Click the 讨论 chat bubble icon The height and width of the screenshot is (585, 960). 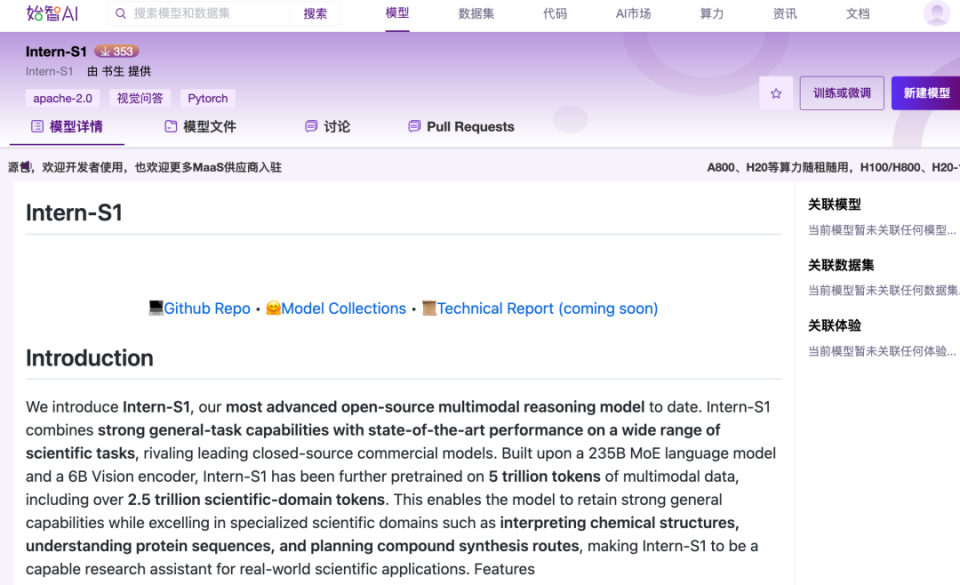(x=311, y=127)
